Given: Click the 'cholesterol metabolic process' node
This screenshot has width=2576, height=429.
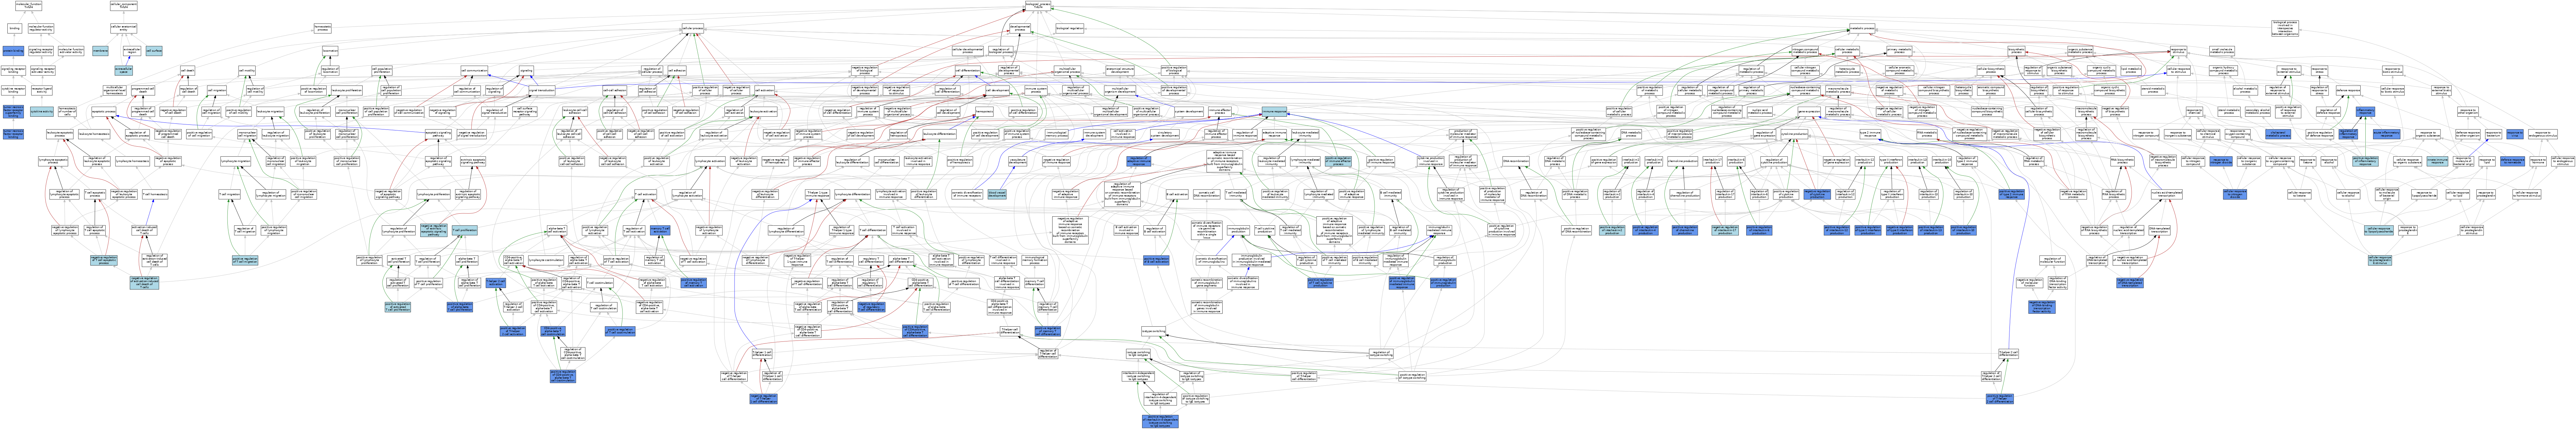Looking at the screenshot, I should coord(2278,134).
